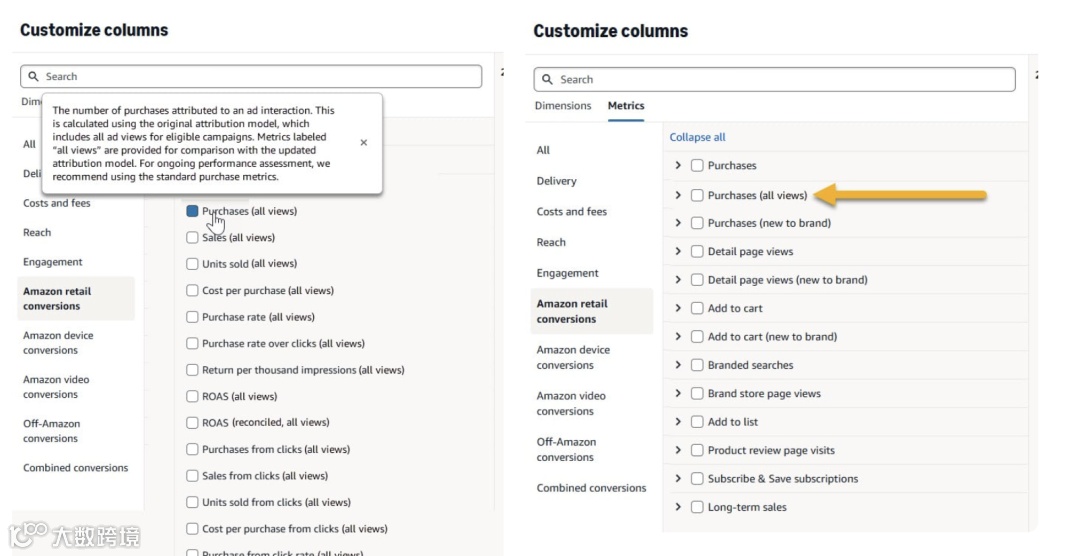Select the Metrics tab

626,106
